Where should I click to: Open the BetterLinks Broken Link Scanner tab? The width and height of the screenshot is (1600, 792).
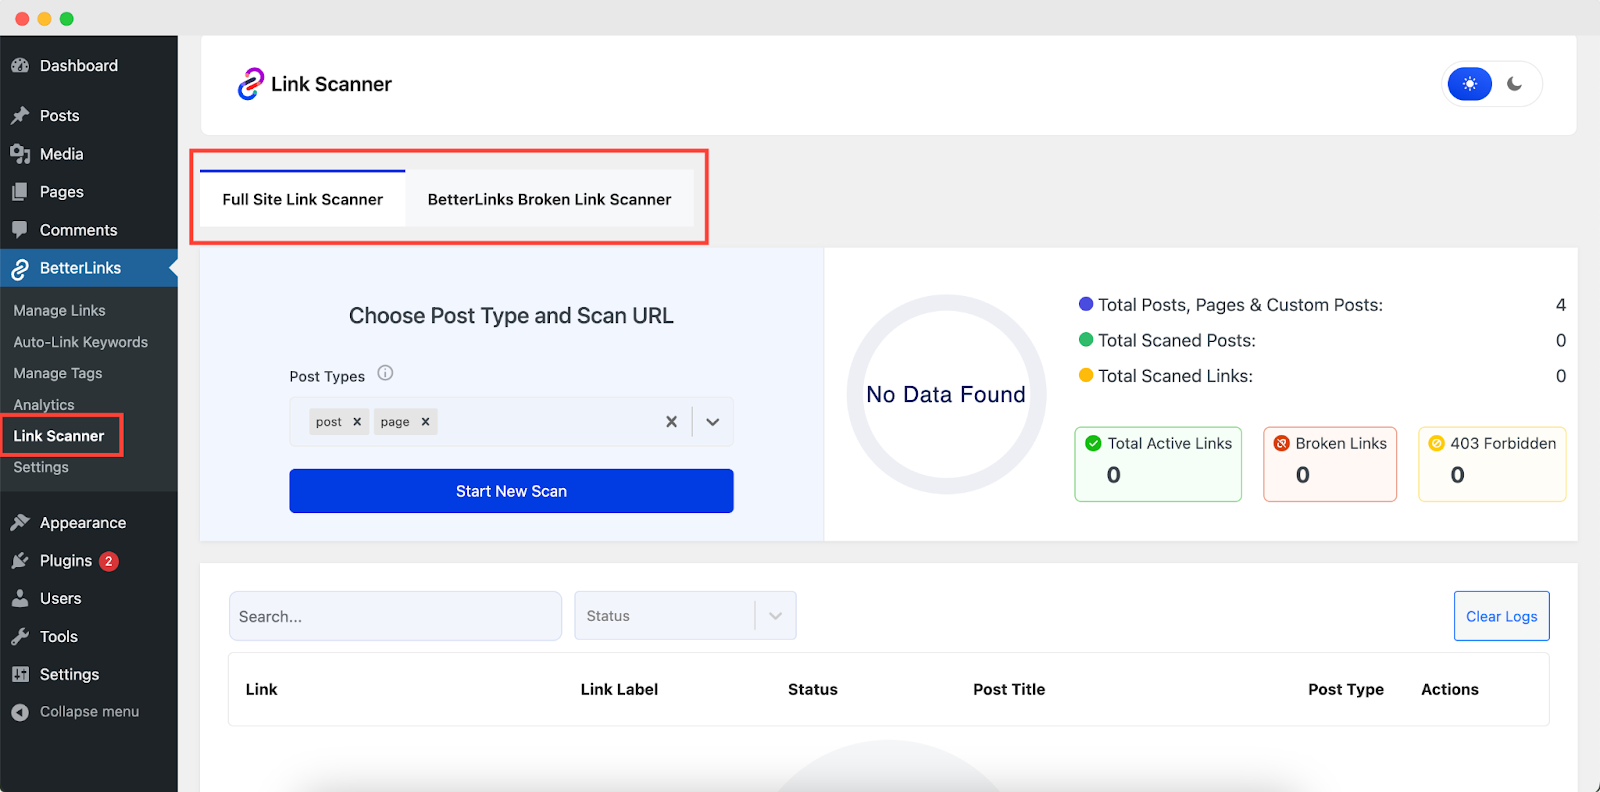pos(550,199)
